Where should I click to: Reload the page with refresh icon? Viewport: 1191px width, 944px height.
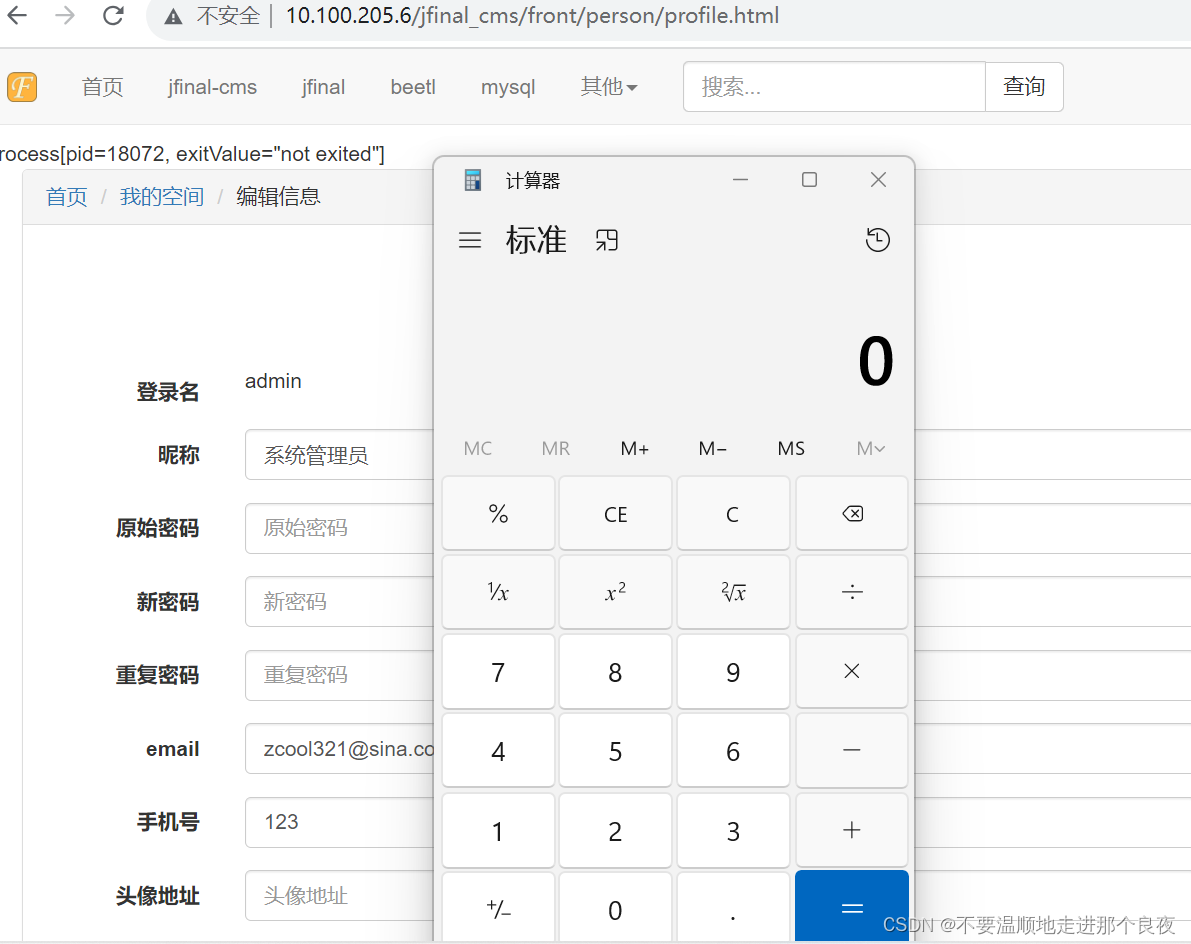[113, 15]
